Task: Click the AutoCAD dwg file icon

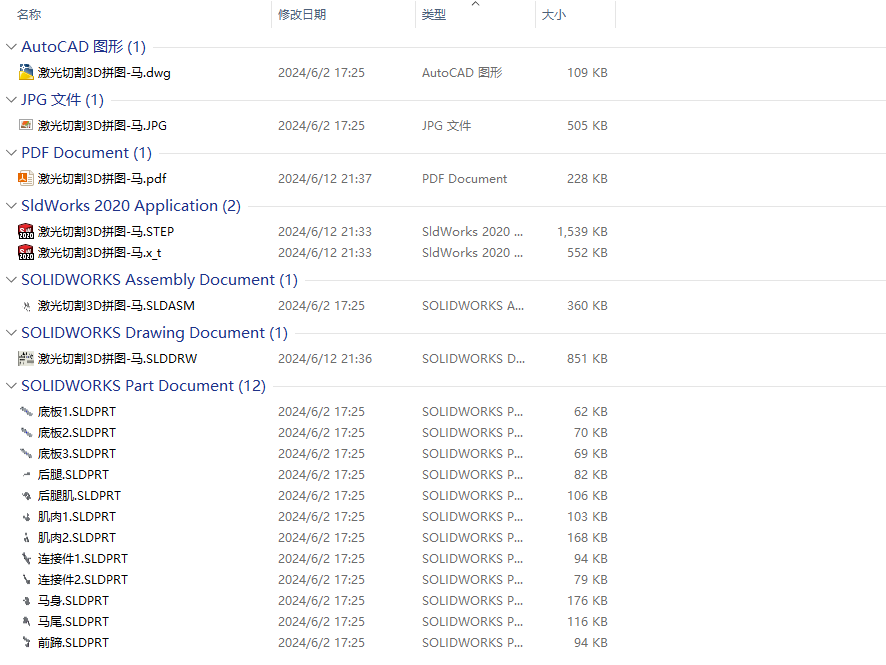Action: (x=26, y=72)
